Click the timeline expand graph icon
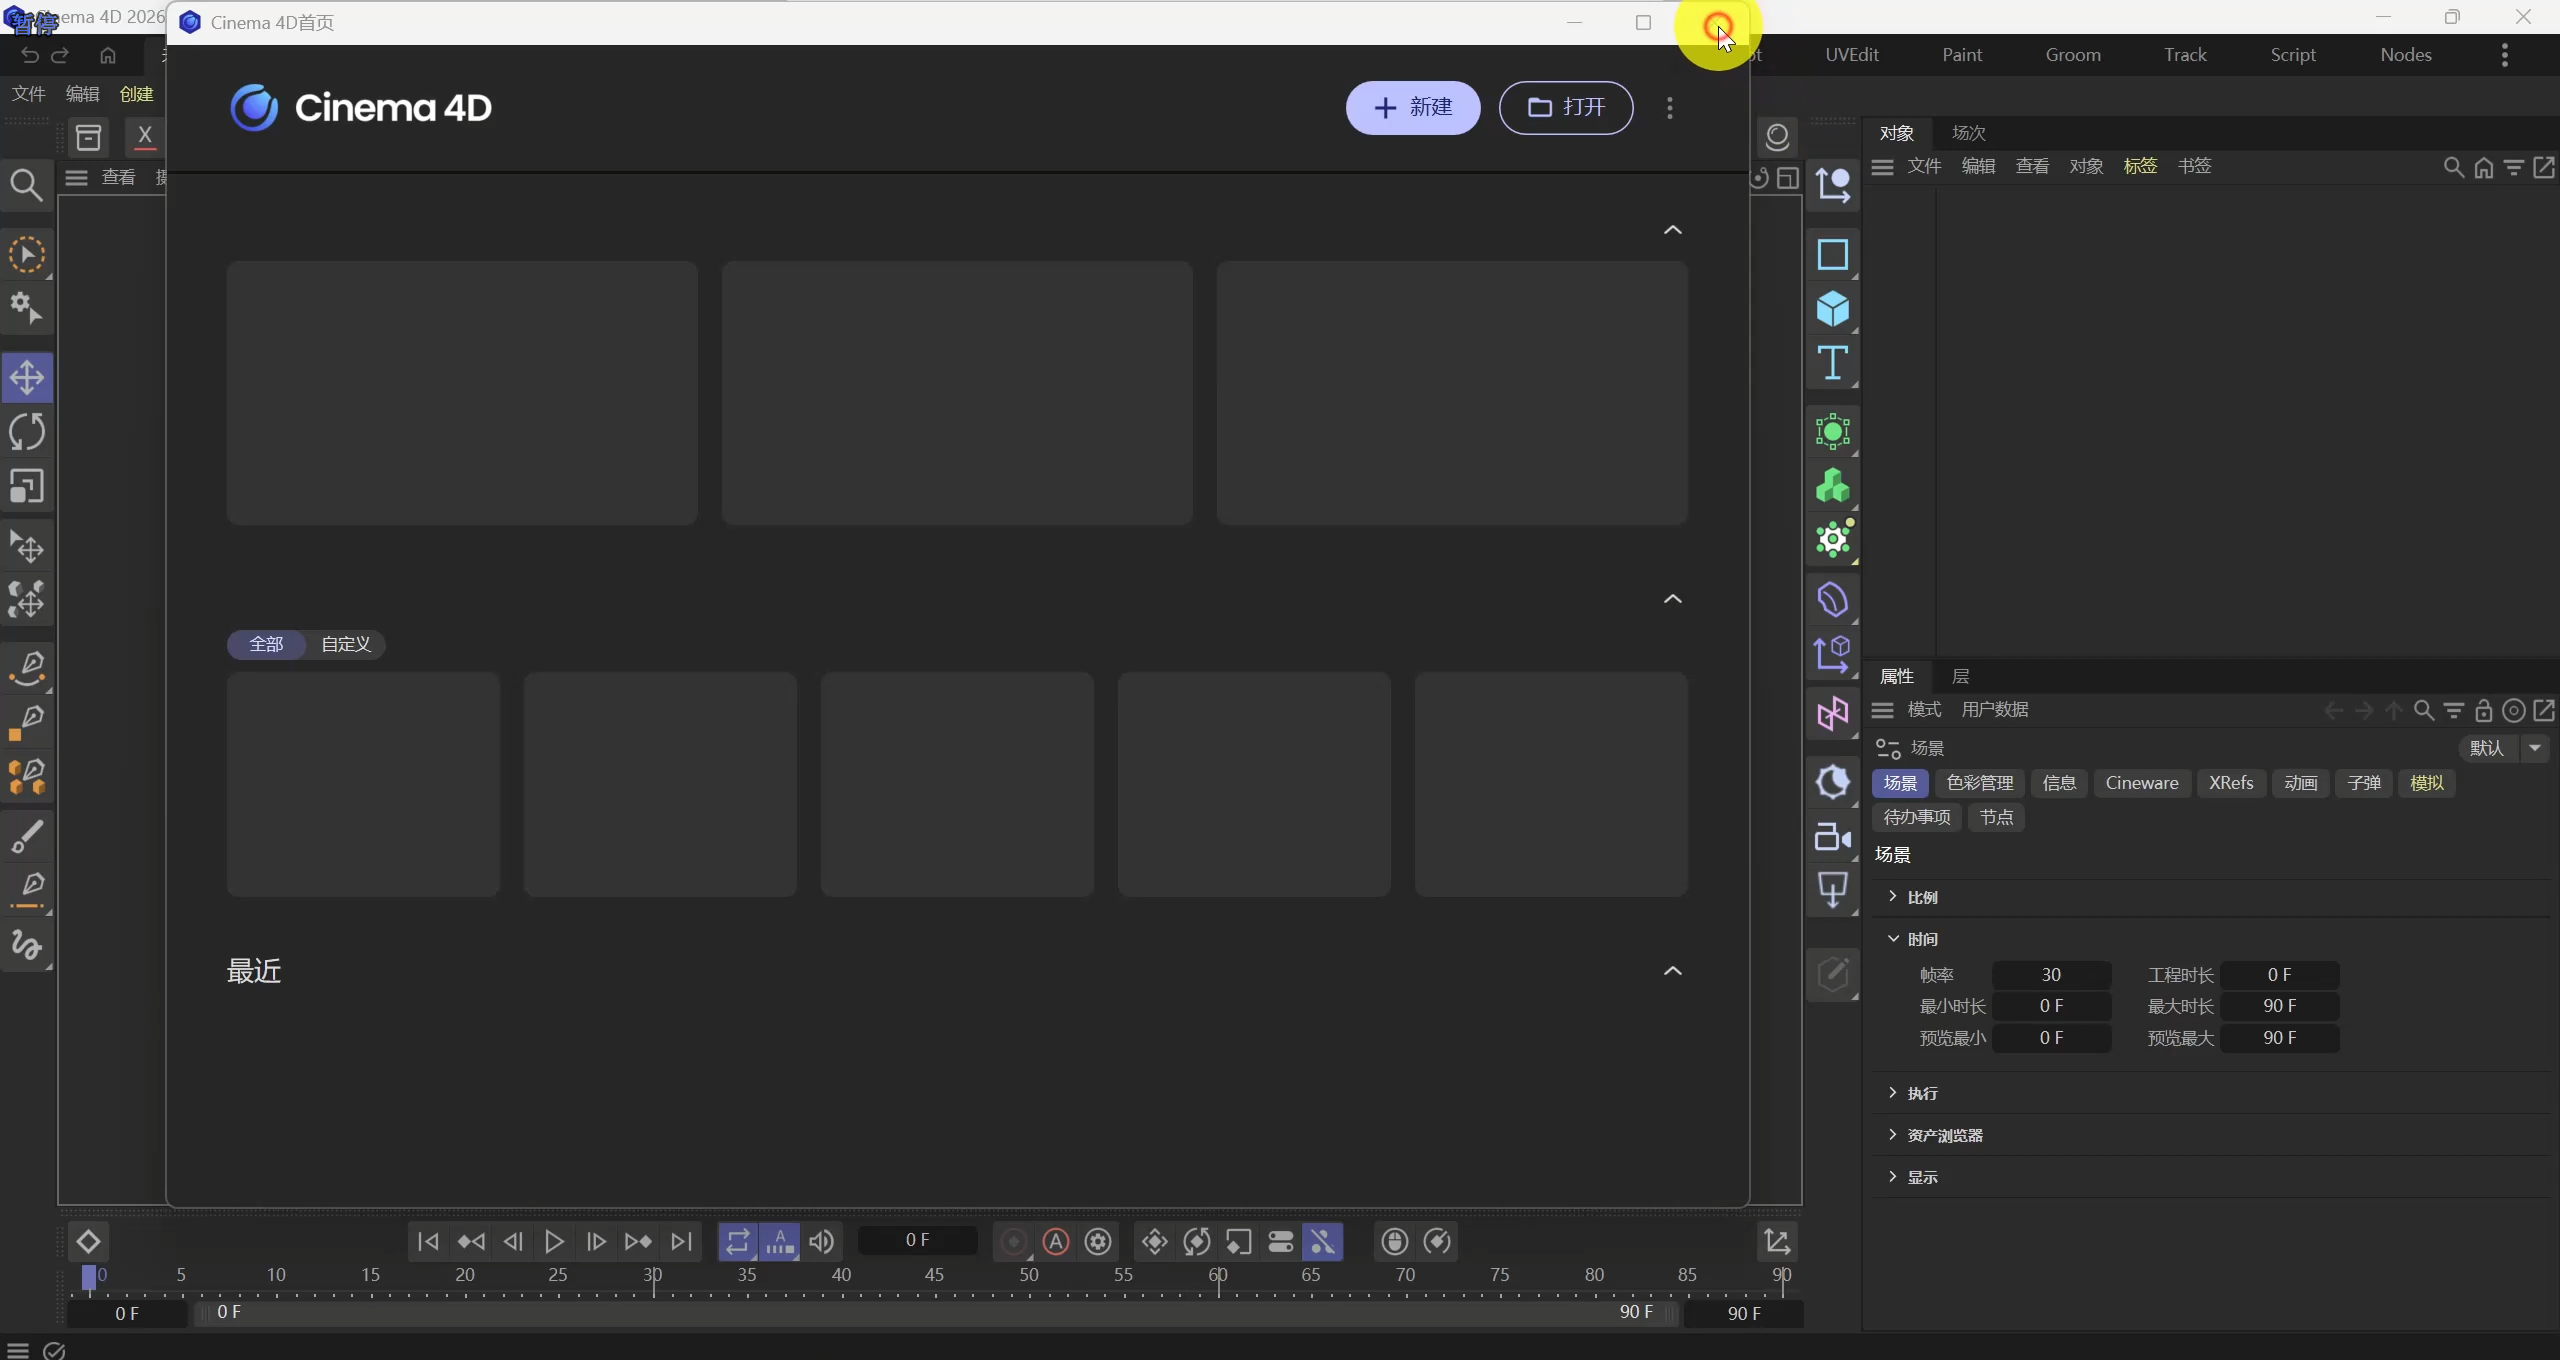This screenshot has height=1360, width=2560. tap(1777, 1242)
